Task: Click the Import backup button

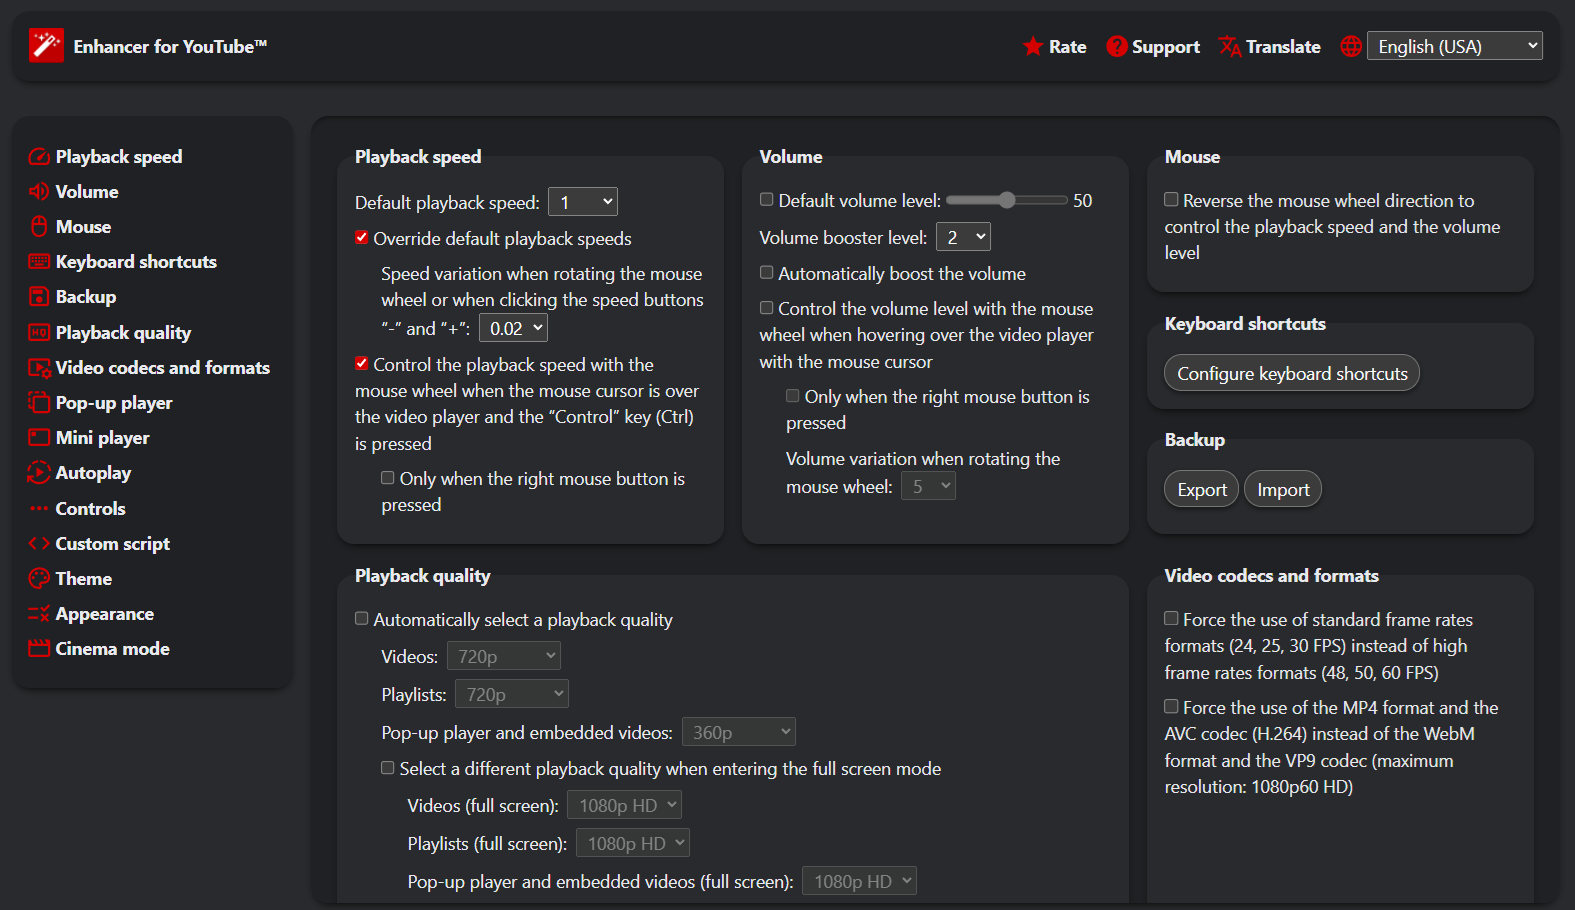Action: [x=1283, y=489]
